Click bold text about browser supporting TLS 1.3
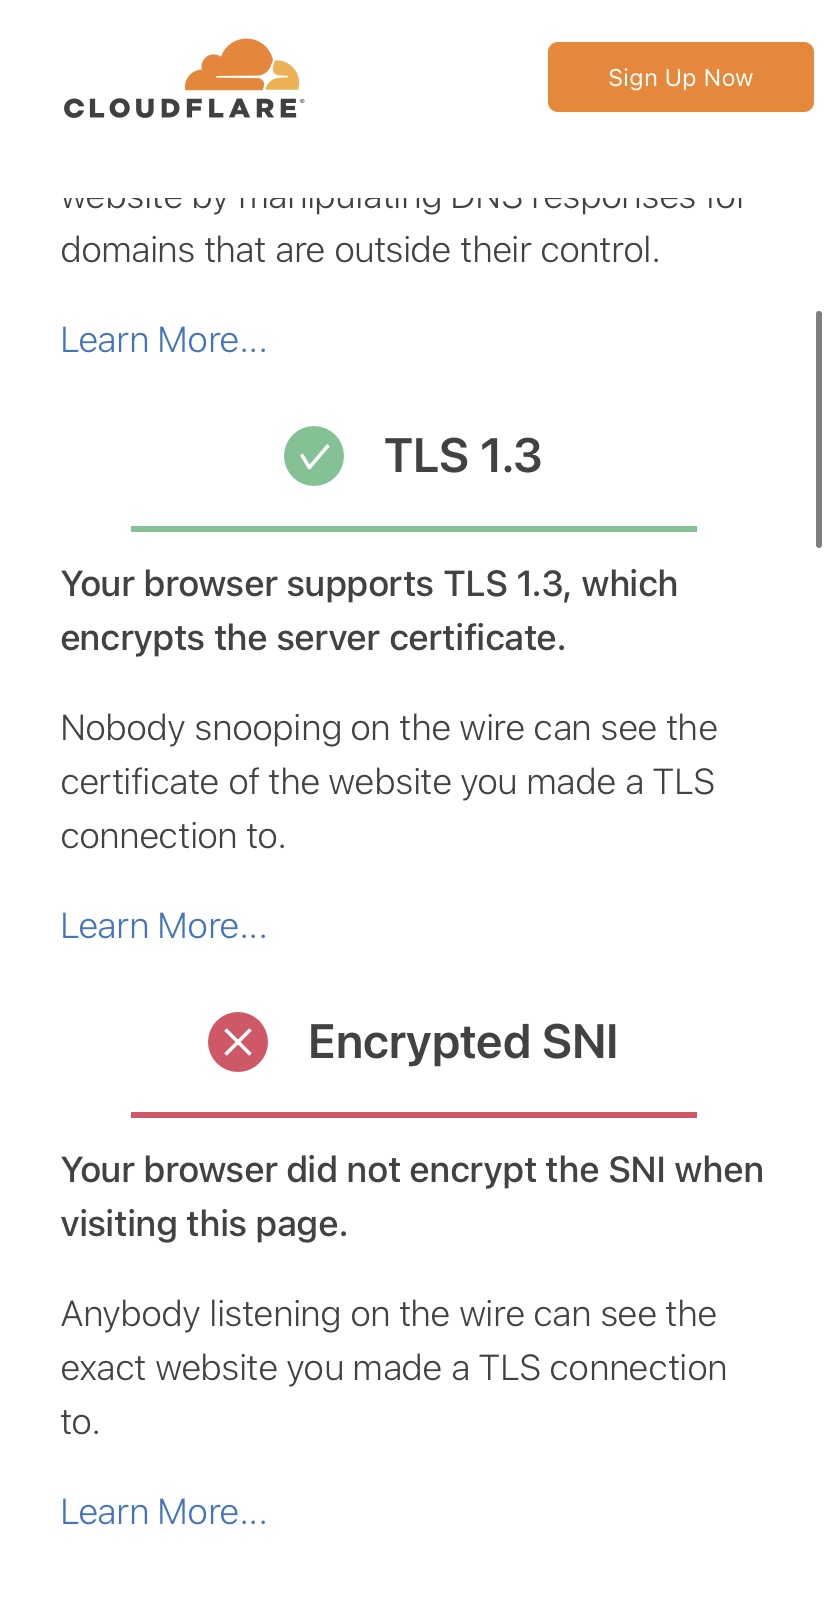Image resolution: width=828 pixels, height=1600 pixels. click(369, 611)
